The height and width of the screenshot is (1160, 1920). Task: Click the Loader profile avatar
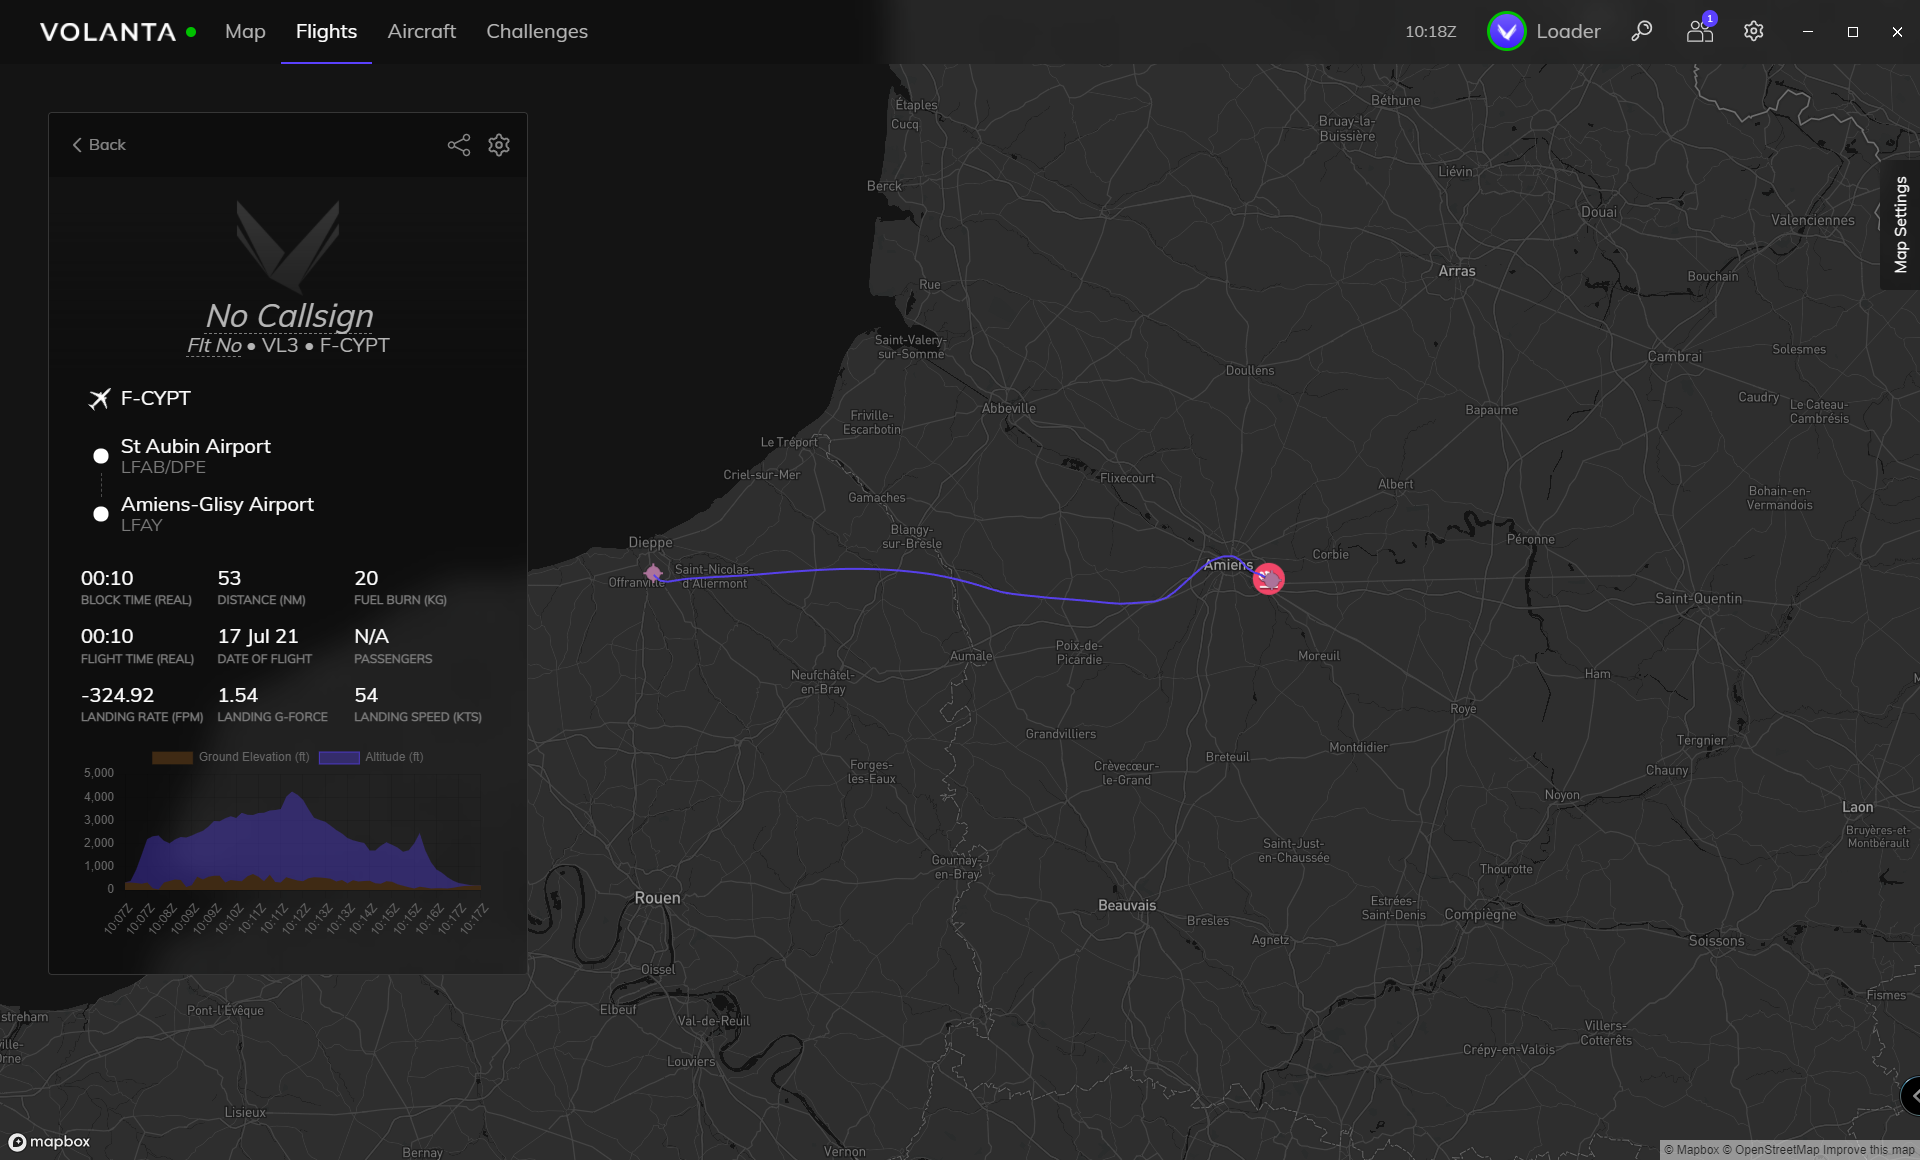pyautogui.click(x=1506, y=31)
